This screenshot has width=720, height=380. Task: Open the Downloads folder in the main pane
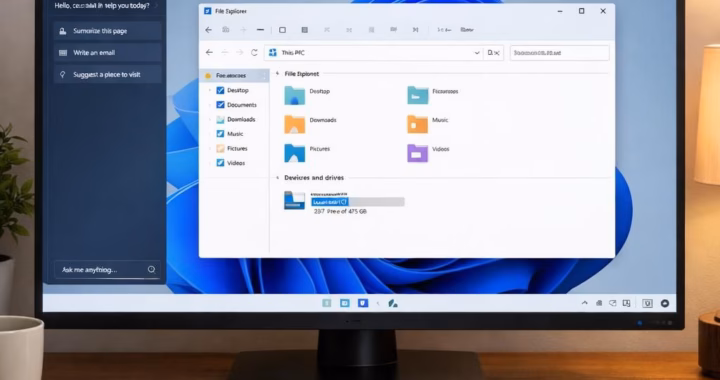coord(294,124)
